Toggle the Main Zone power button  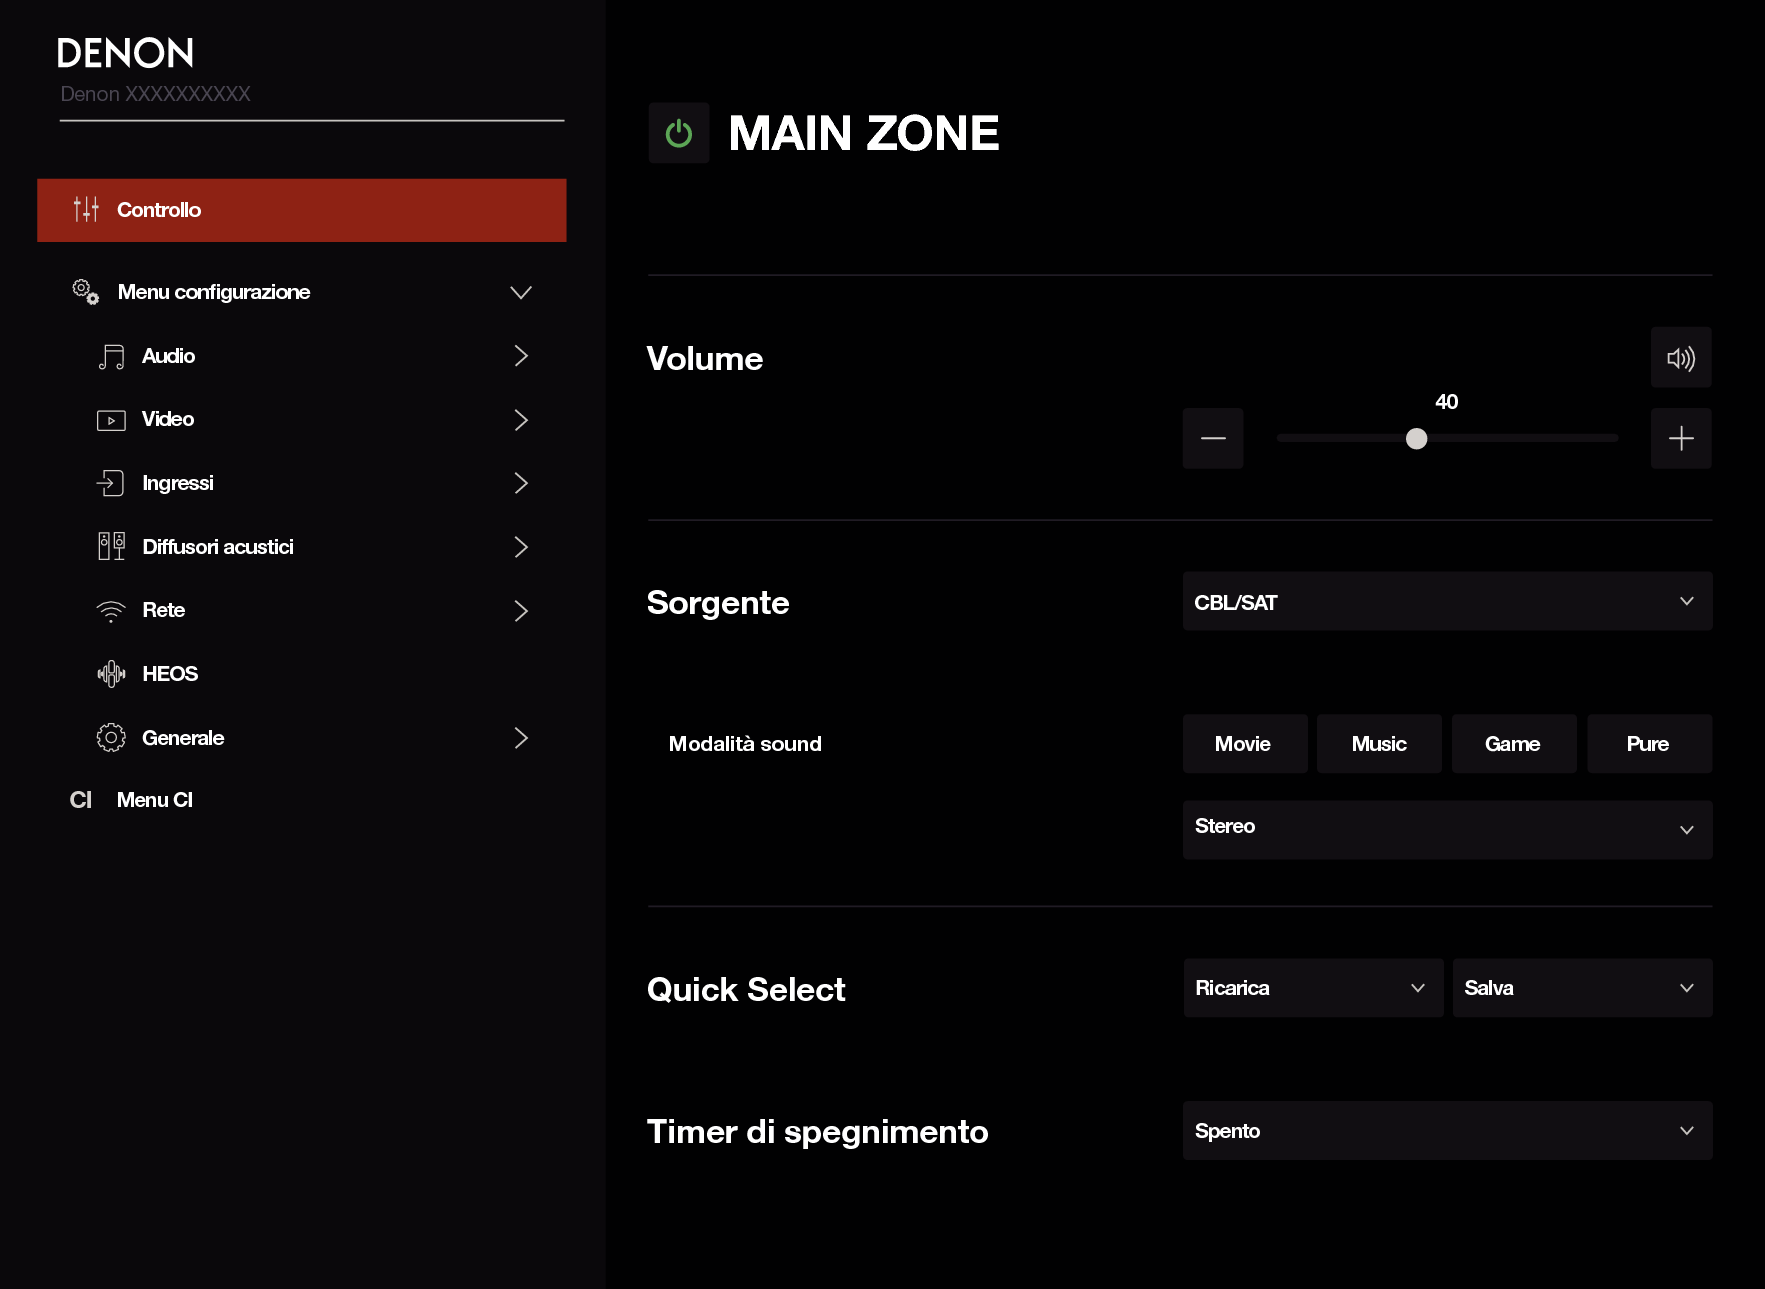[x=678, y=133]
